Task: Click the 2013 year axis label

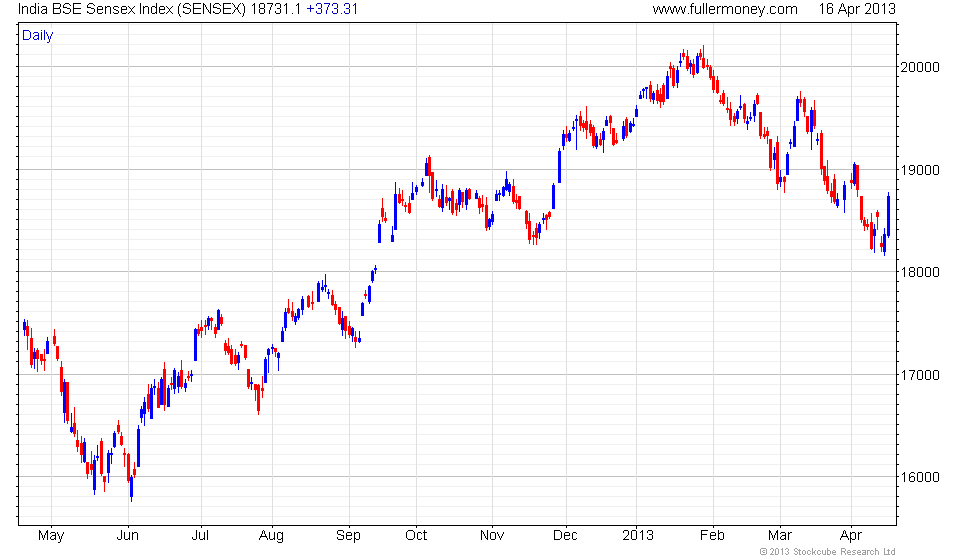Action: click(638, 536)
